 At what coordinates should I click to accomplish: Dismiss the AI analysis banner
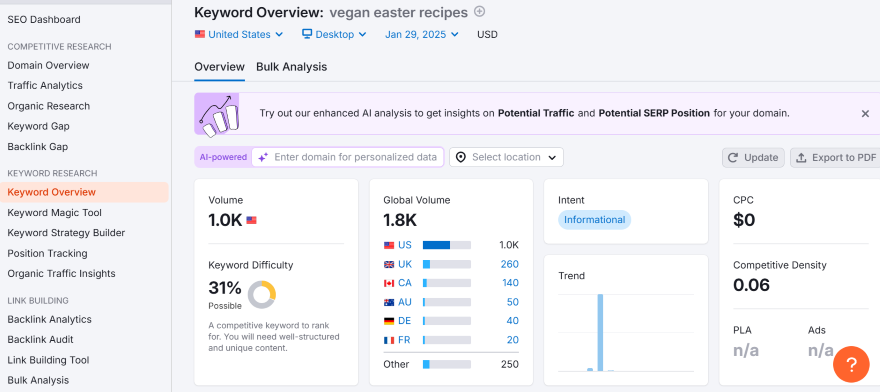pyautogui.click(x=865, y=113)
